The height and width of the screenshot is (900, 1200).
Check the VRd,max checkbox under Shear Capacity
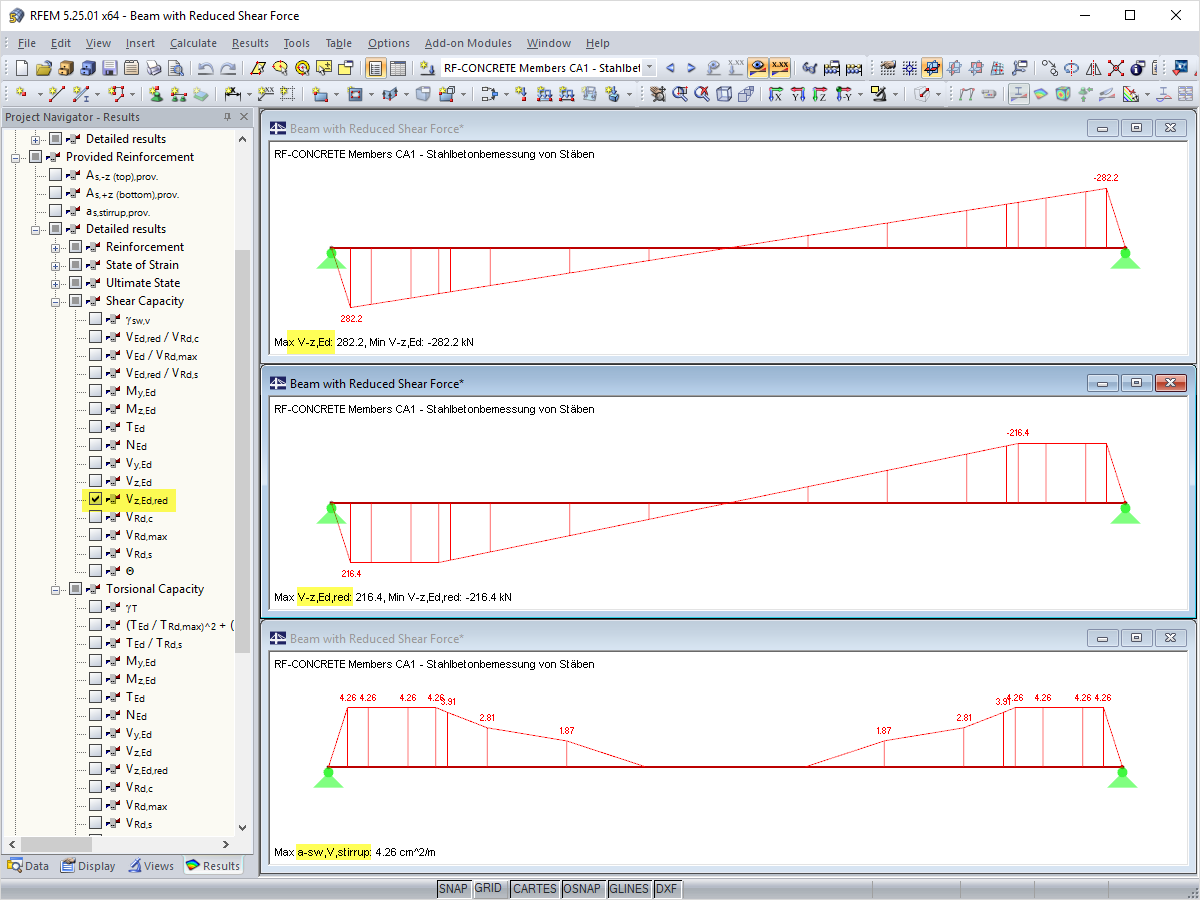[95, 535]
